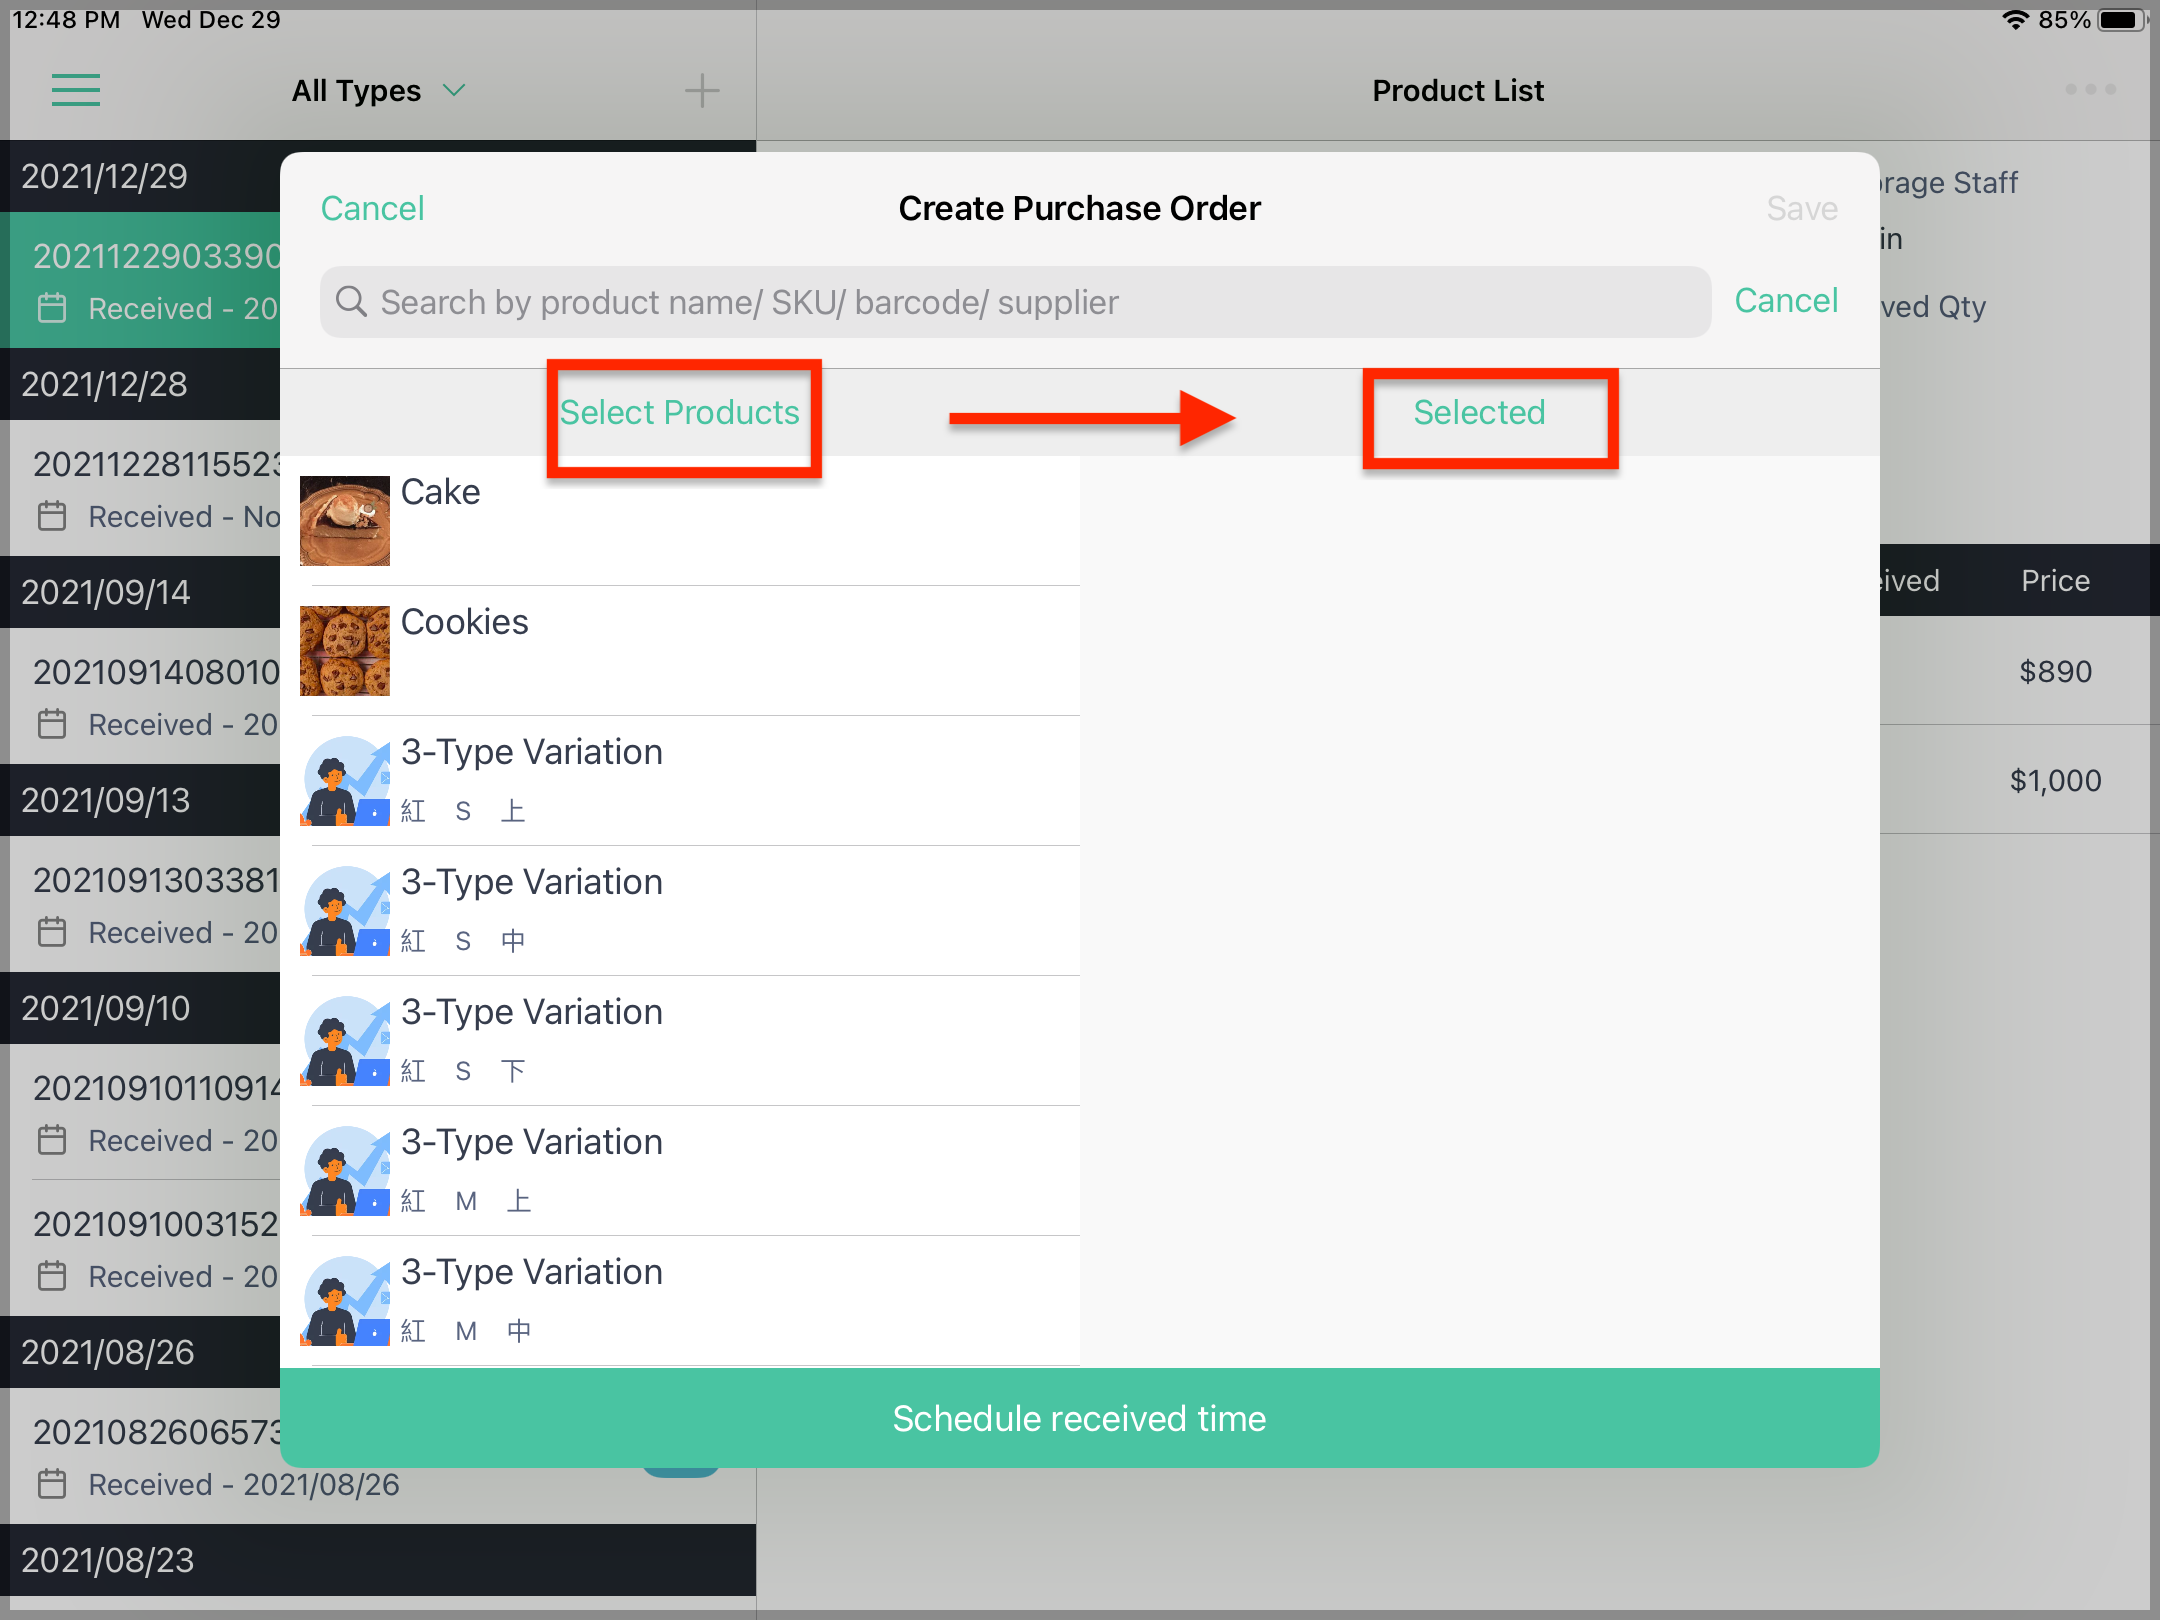The image size is (2160, 1620).
Task: Open order 20211228115523 entry
Action: [140, 488]
